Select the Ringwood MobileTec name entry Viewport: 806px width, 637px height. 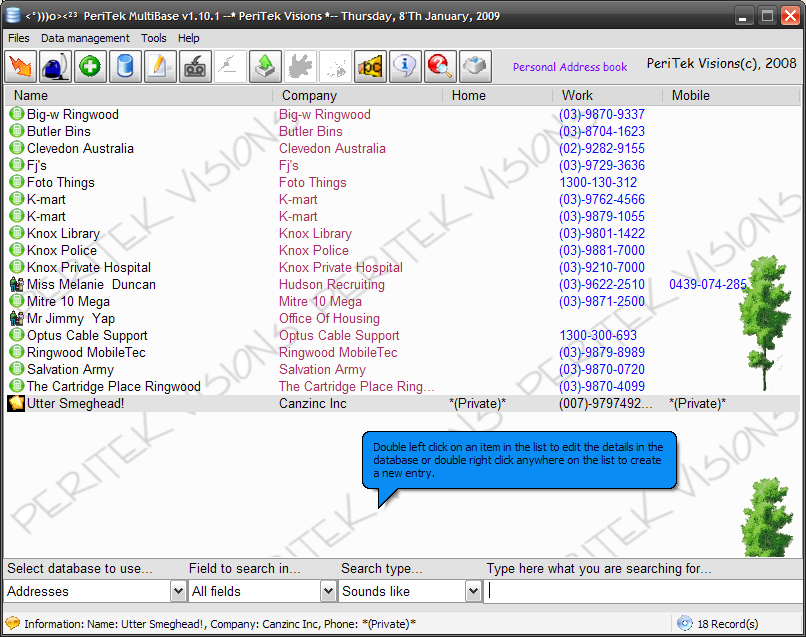pyautogui.click(x=86, y=352)
